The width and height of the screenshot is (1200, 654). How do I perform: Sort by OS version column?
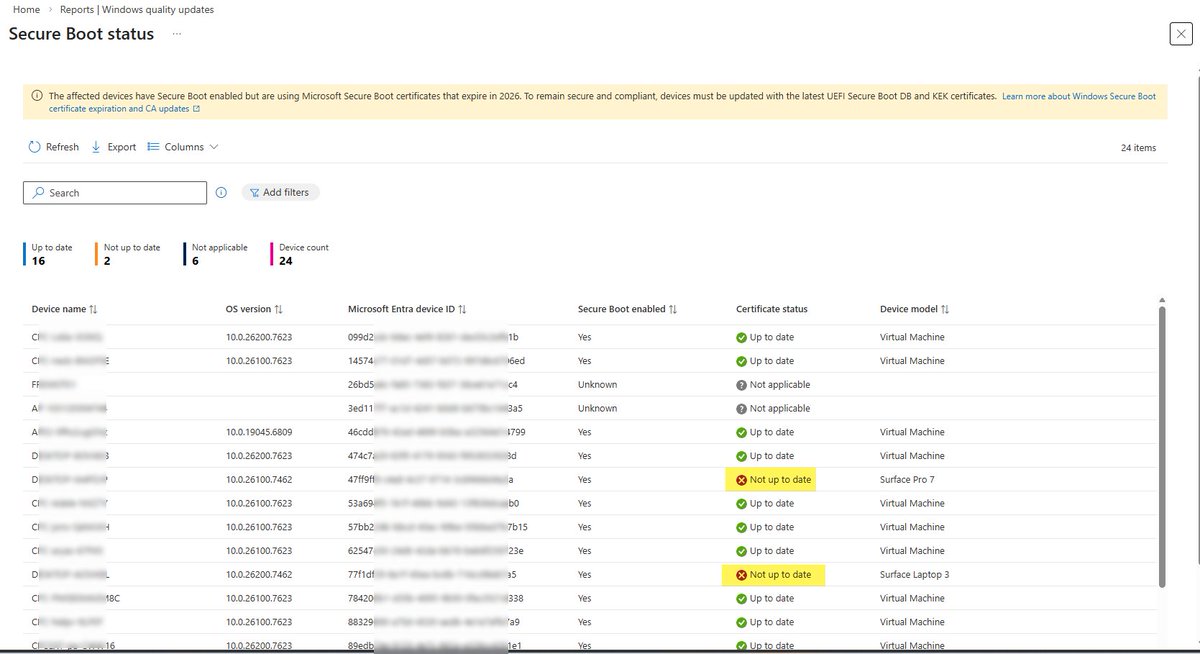[255, 309]
